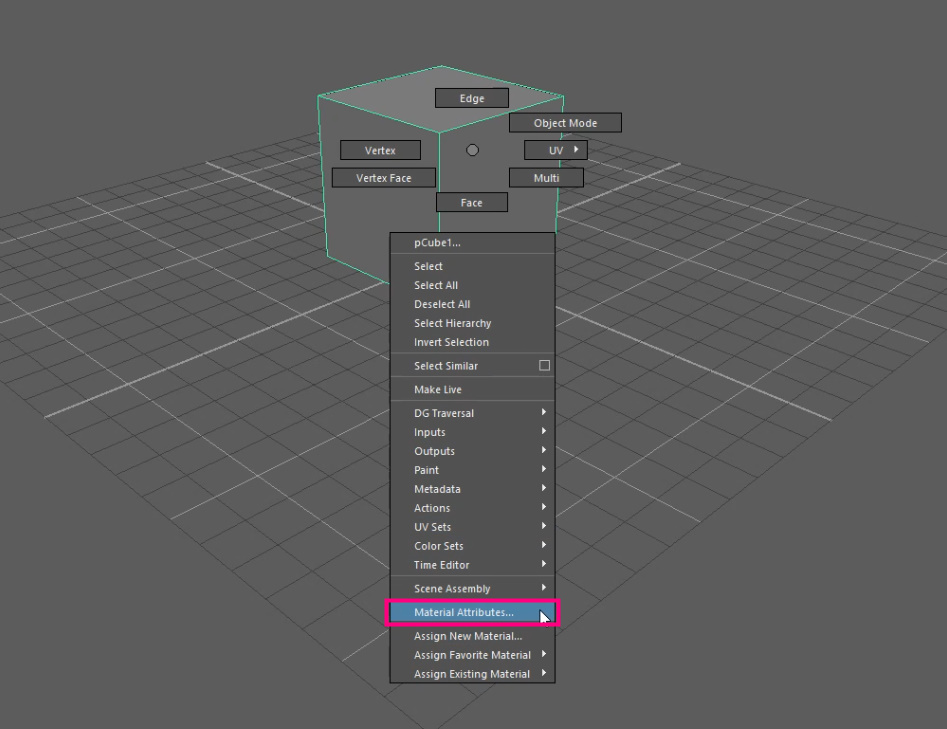Open the UV marking submenu
Image resolution: width=947 pixels, height=729 pixels.
click(x=556, y=150)
